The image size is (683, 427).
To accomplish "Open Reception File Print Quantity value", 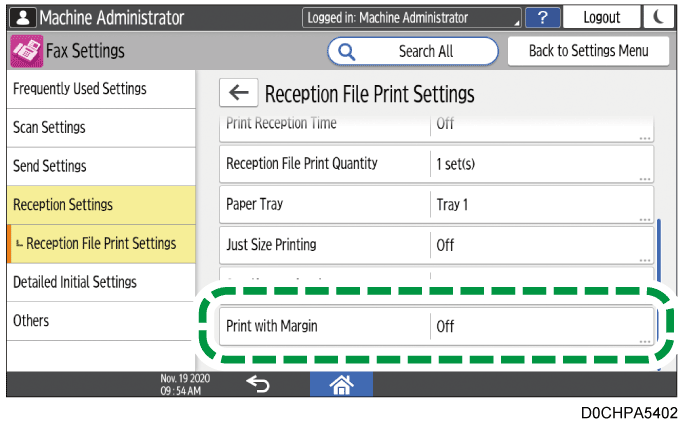I will [542, 164].
